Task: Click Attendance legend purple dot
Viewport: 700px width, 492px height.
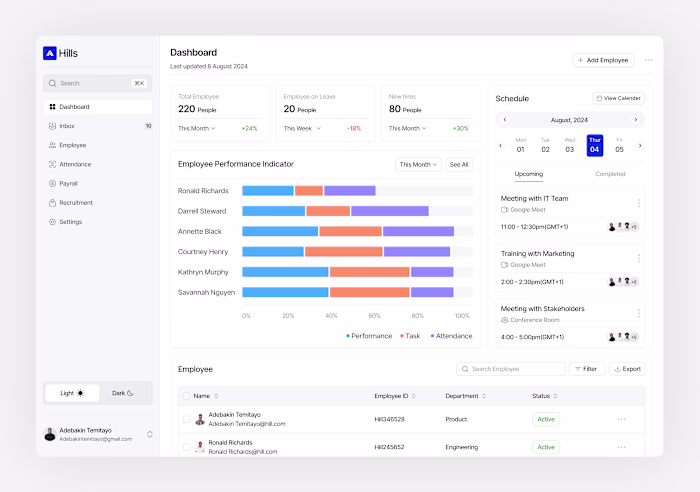Action: tap(432, 336)
